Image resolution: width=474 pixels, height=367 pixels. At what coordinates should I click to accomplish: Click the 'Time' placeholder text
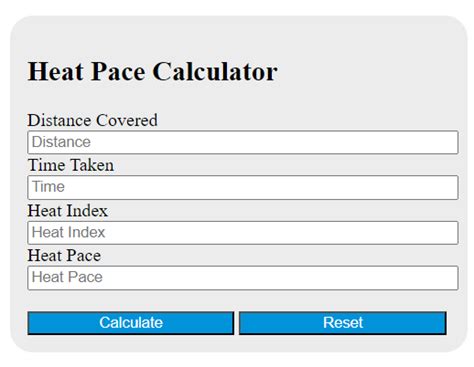[48, 187]
